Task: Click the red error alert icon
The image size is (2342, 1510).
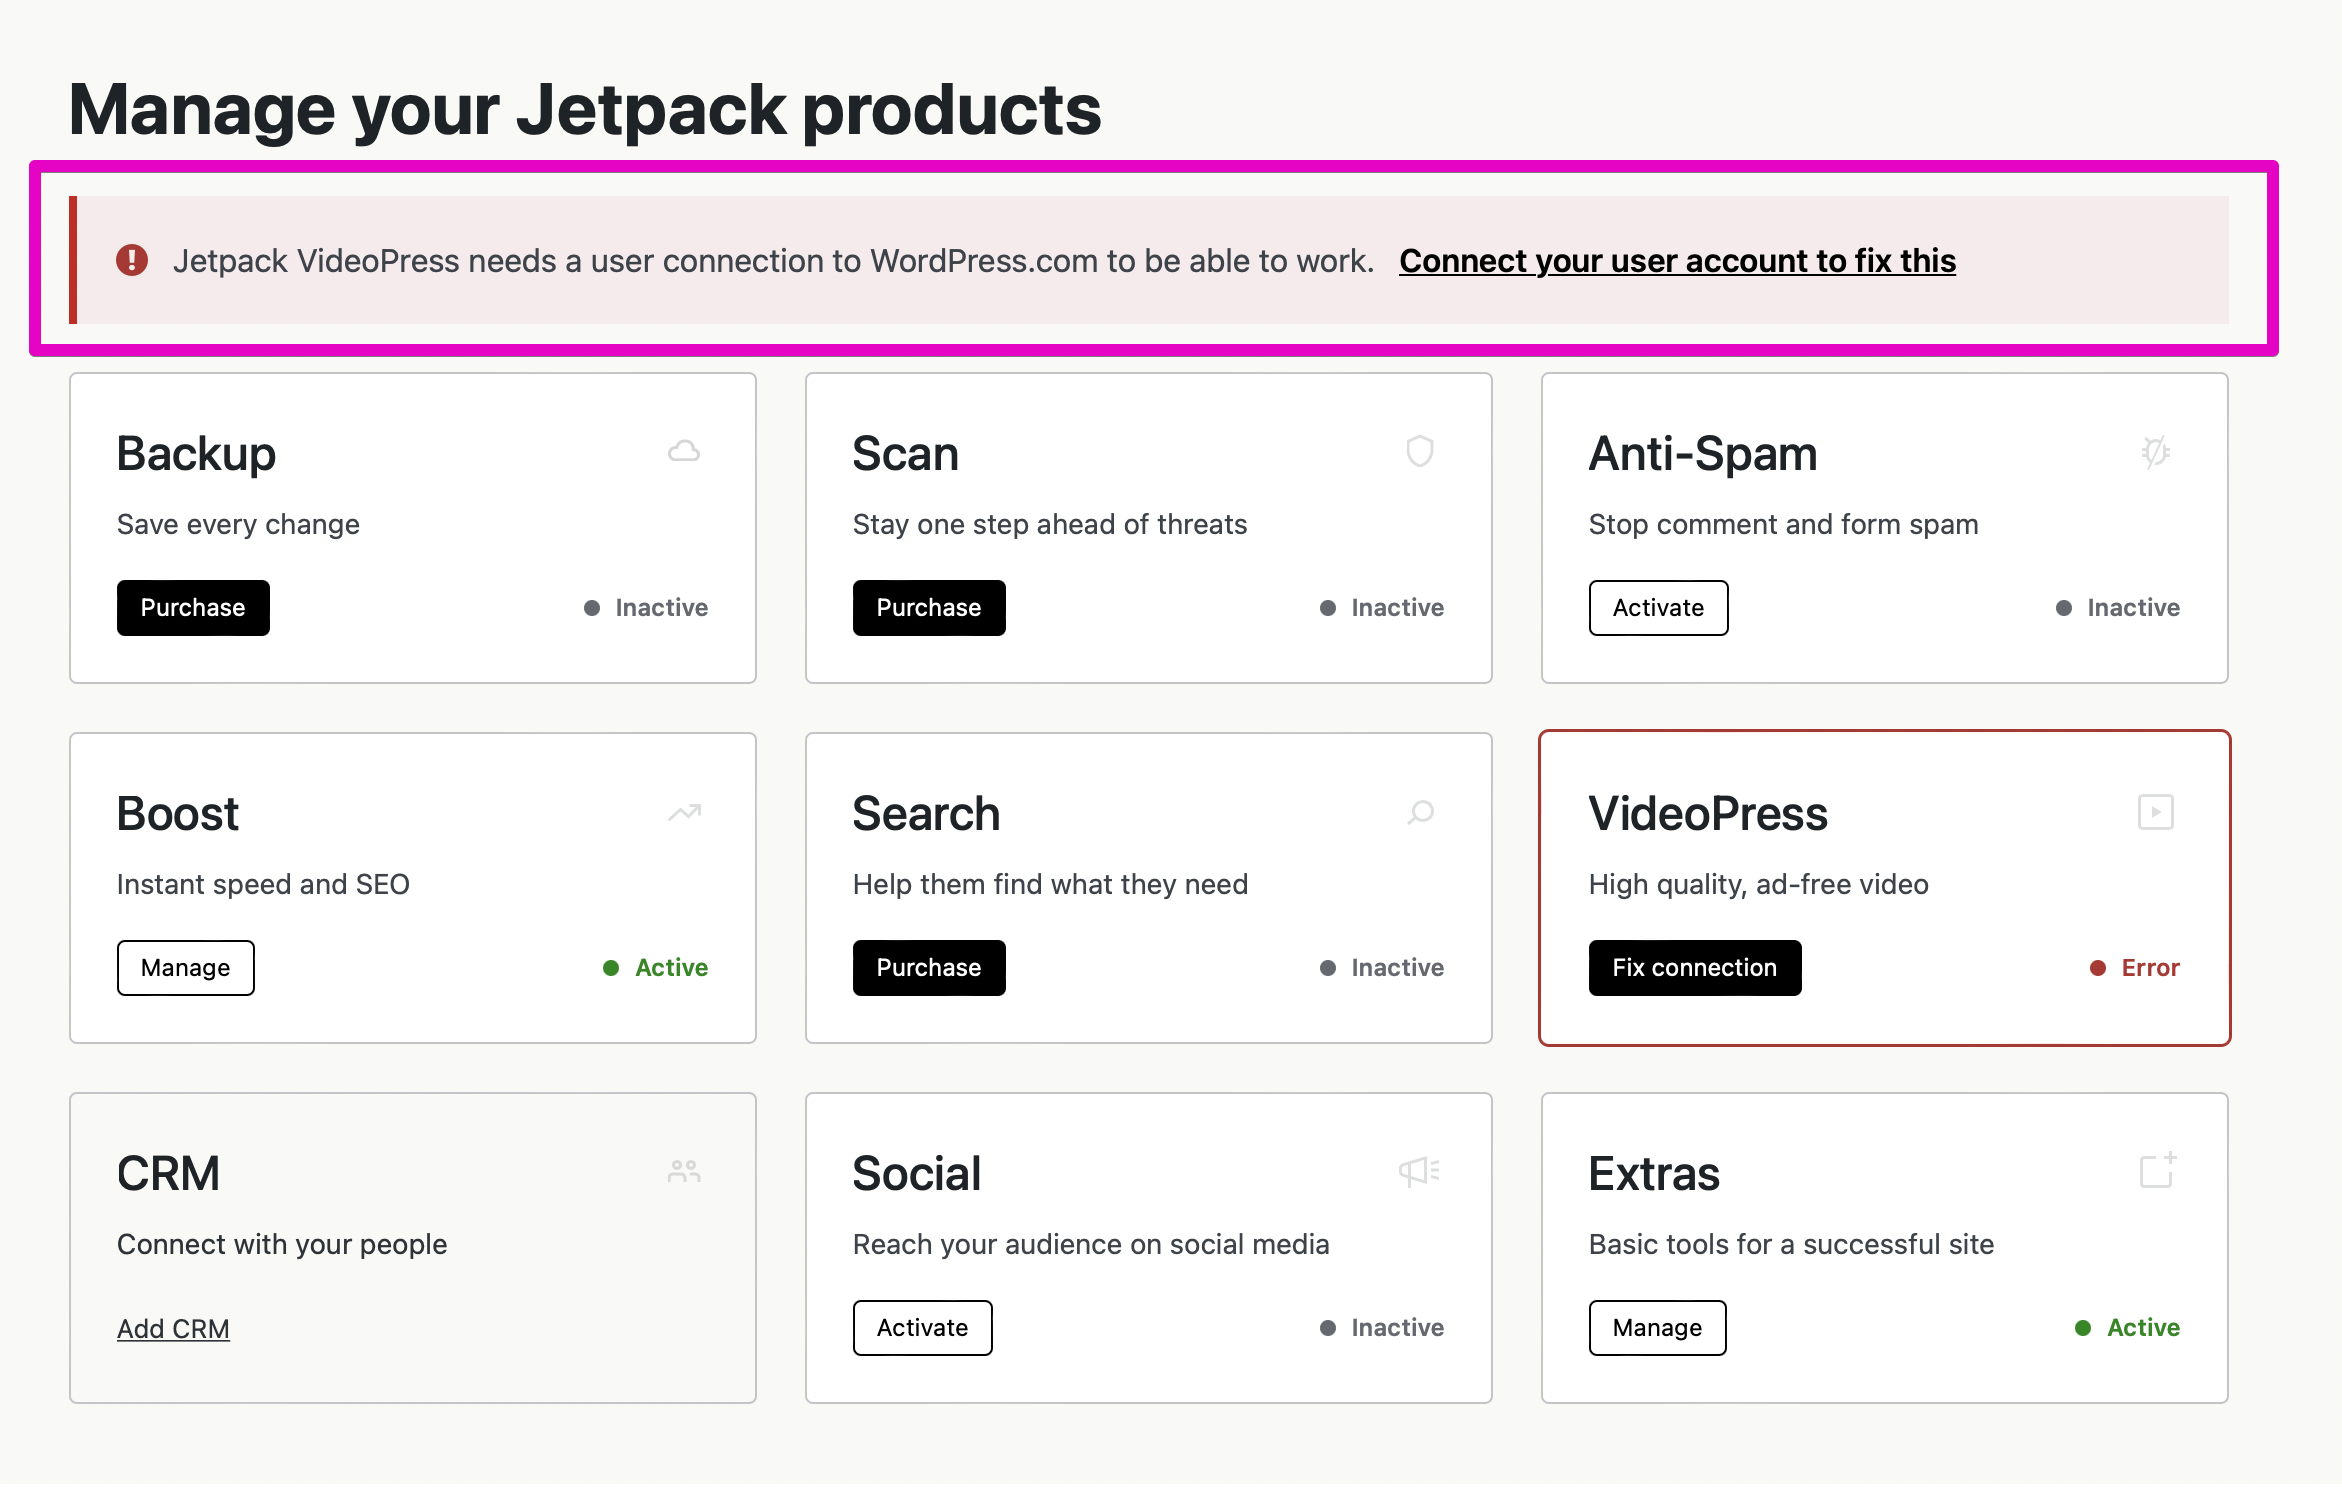Action: pyautogui.click(x=132, y=260)
